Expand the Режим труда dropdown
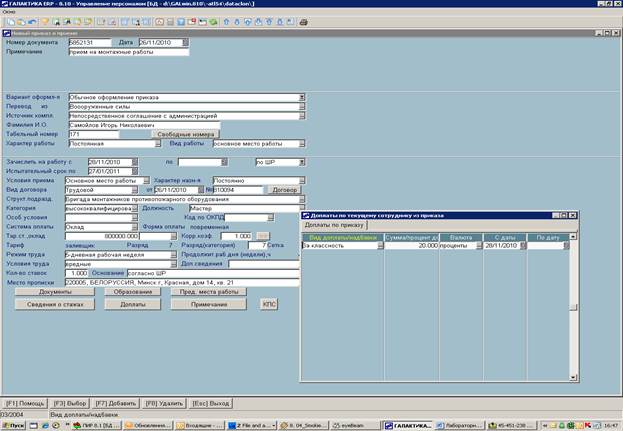Screen dimensions: 623x431 click(172, 254)
